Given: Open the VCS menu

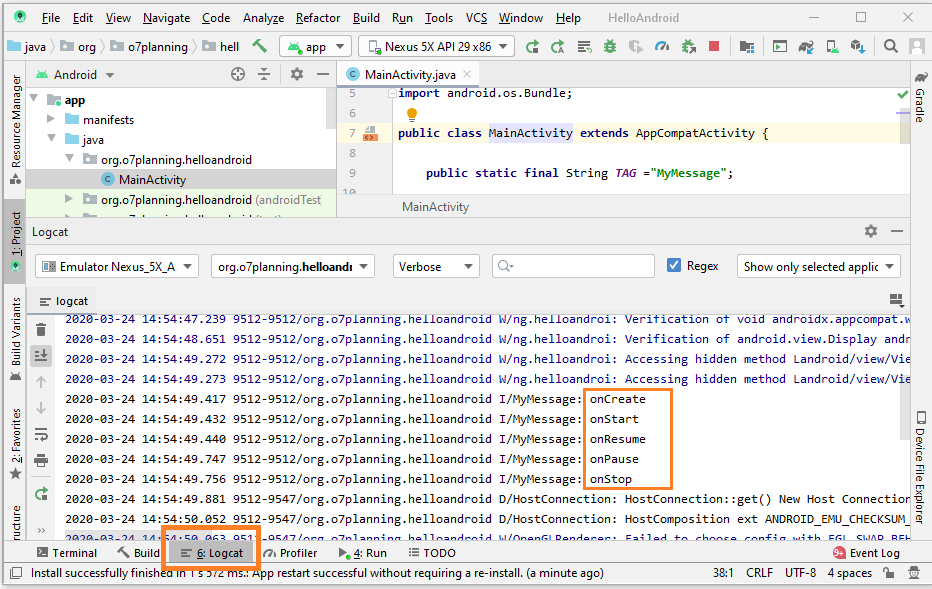Looking at the screenshot, I should pyautogui.click(x=476, y=18).
